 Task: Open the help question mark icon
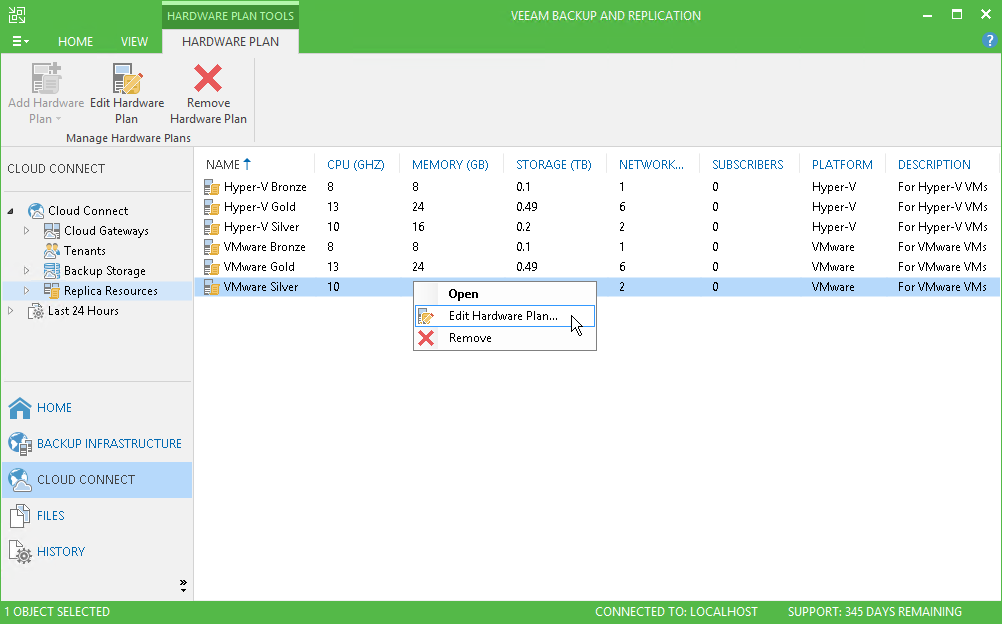pyautogui.click(x=989, y=41)
